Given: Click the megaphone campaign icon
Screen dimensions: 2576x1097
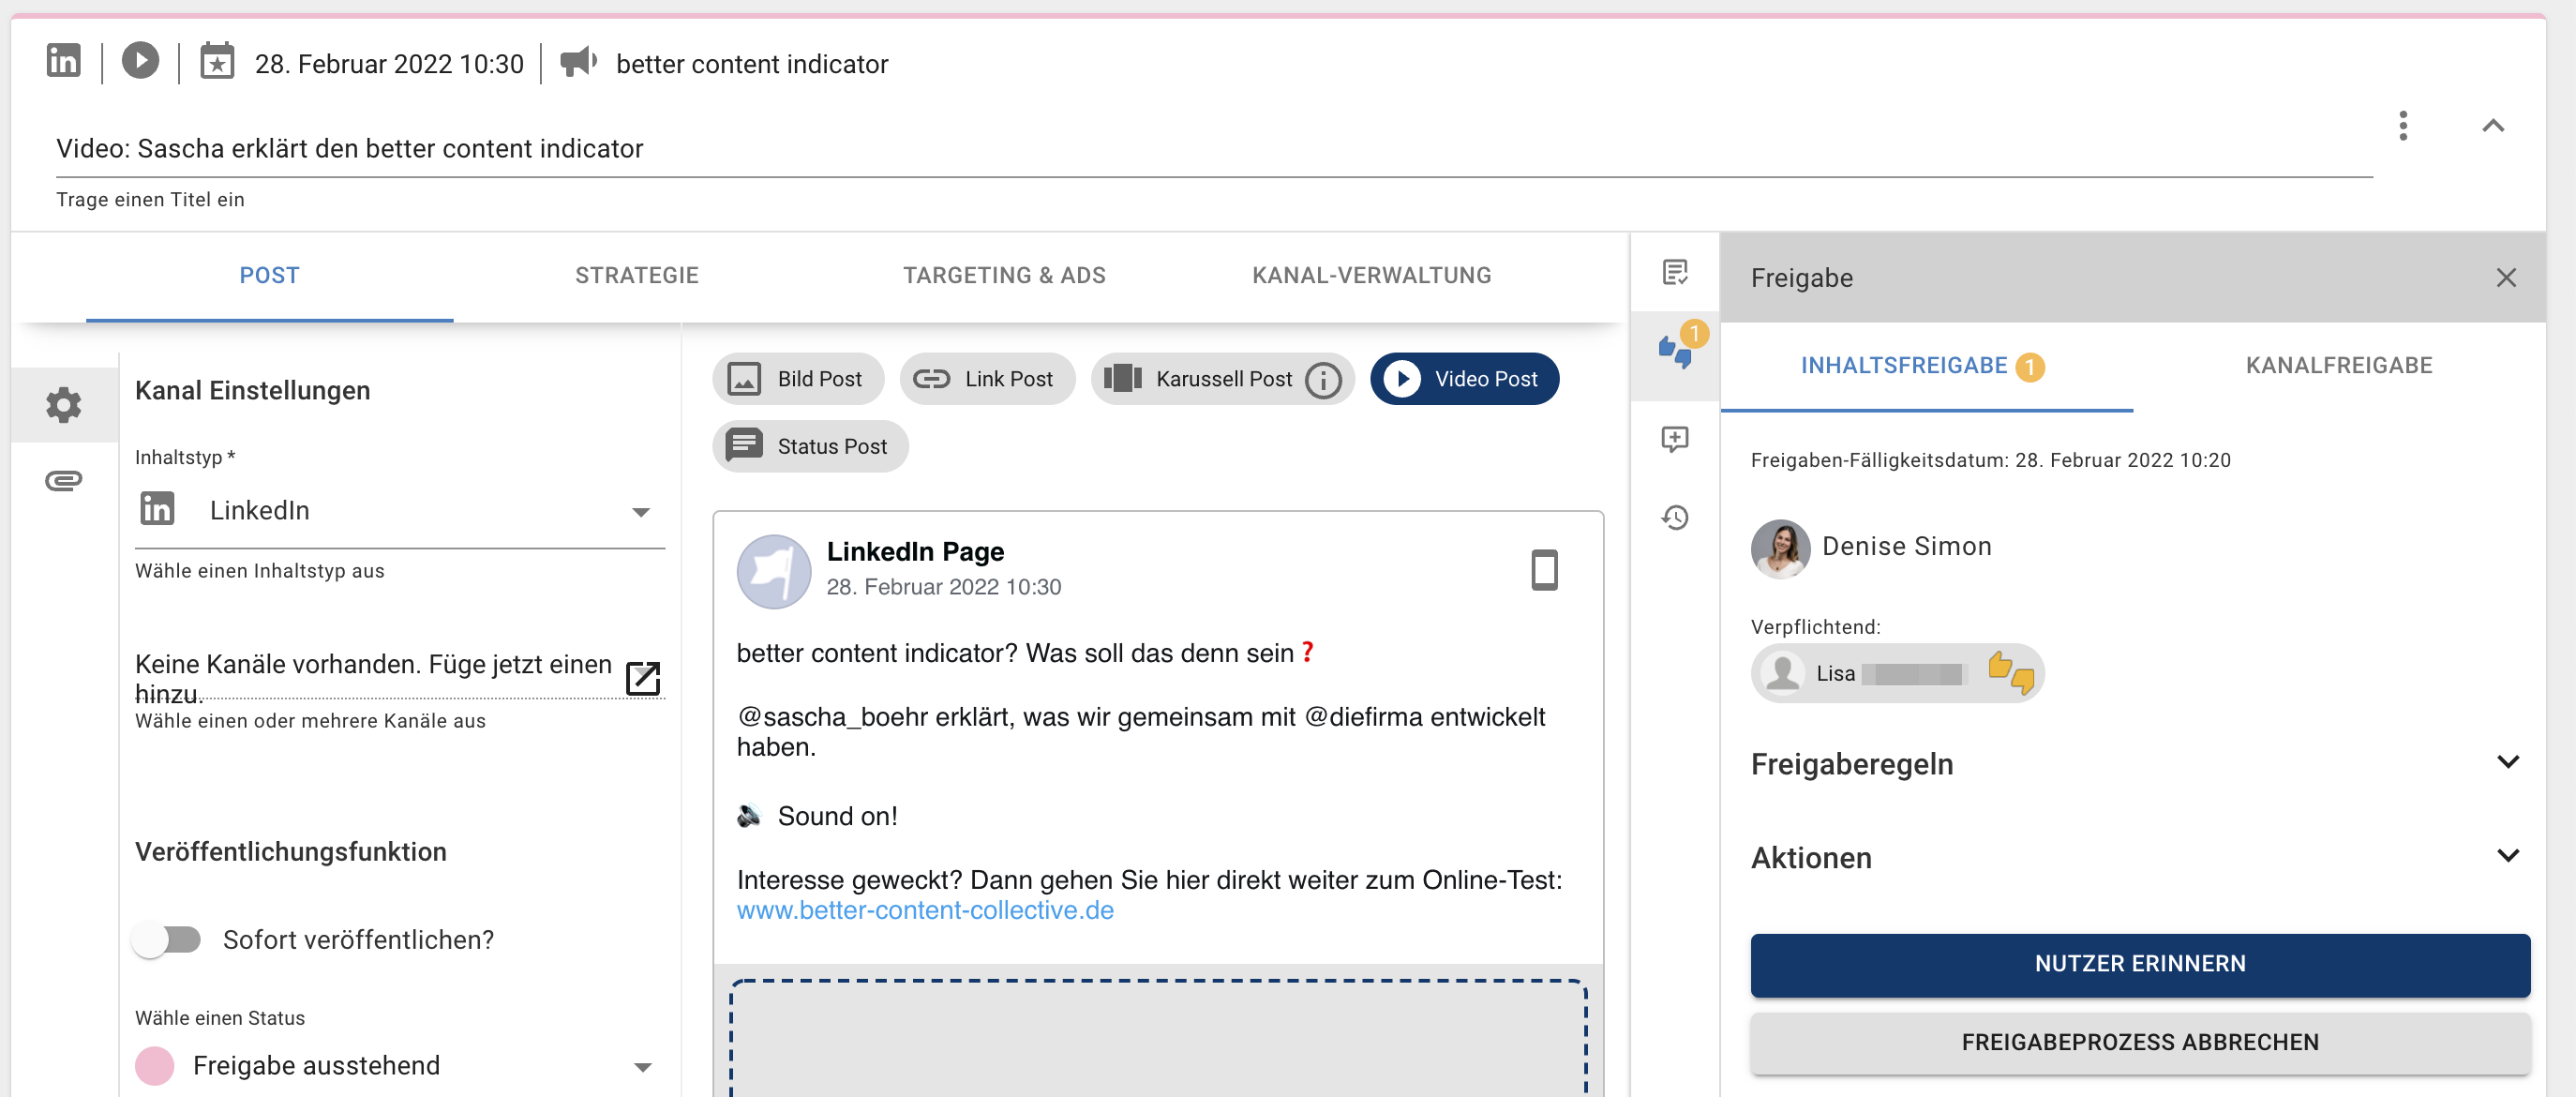Looking at the screenshot, I should 578,62.
